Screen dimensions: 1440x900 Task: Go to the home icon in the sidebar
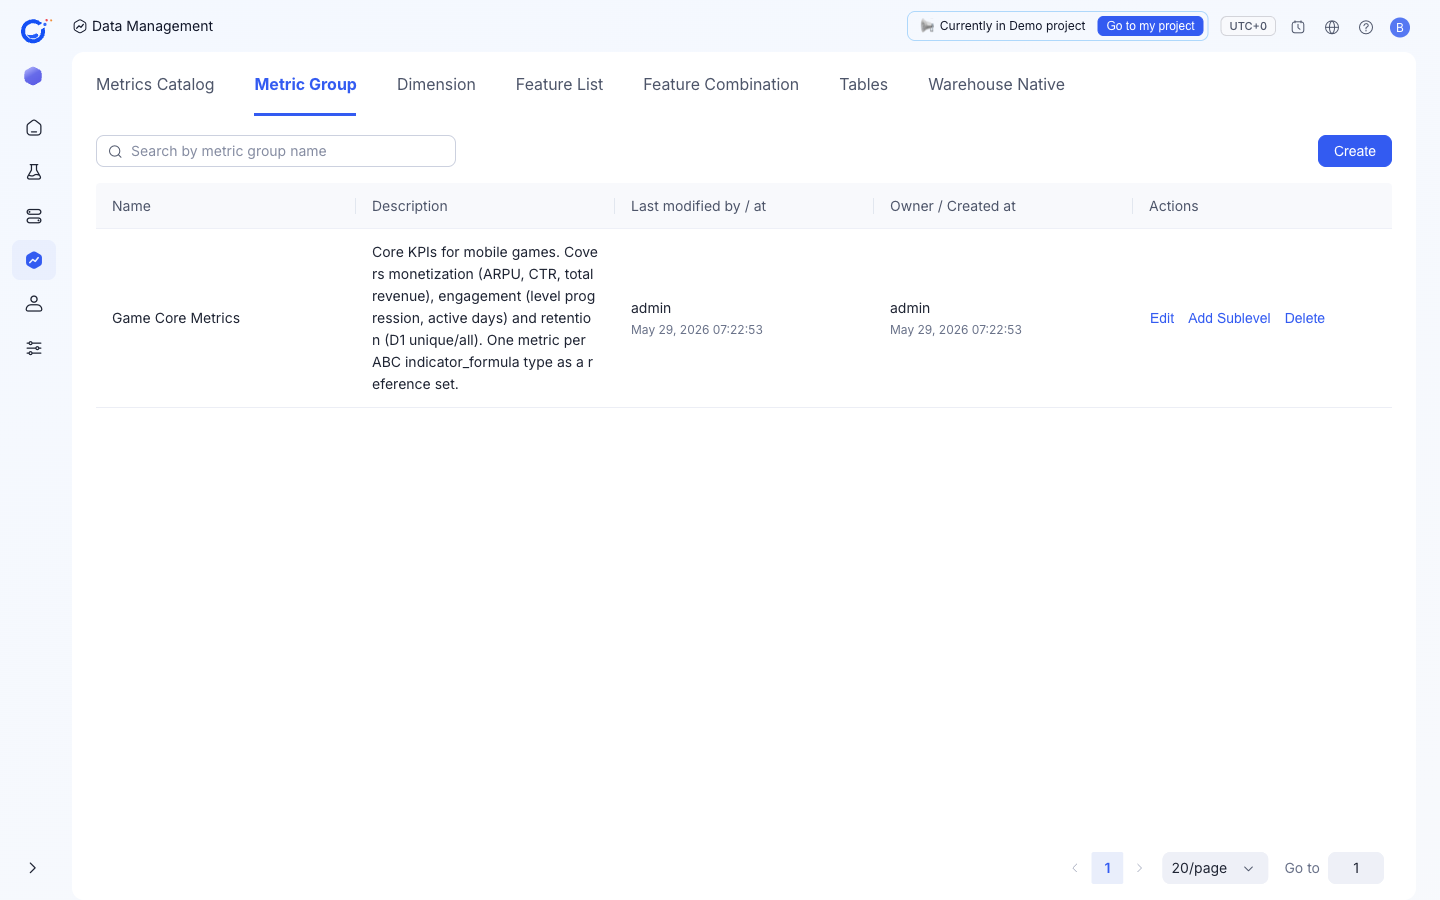coord(34,128)
